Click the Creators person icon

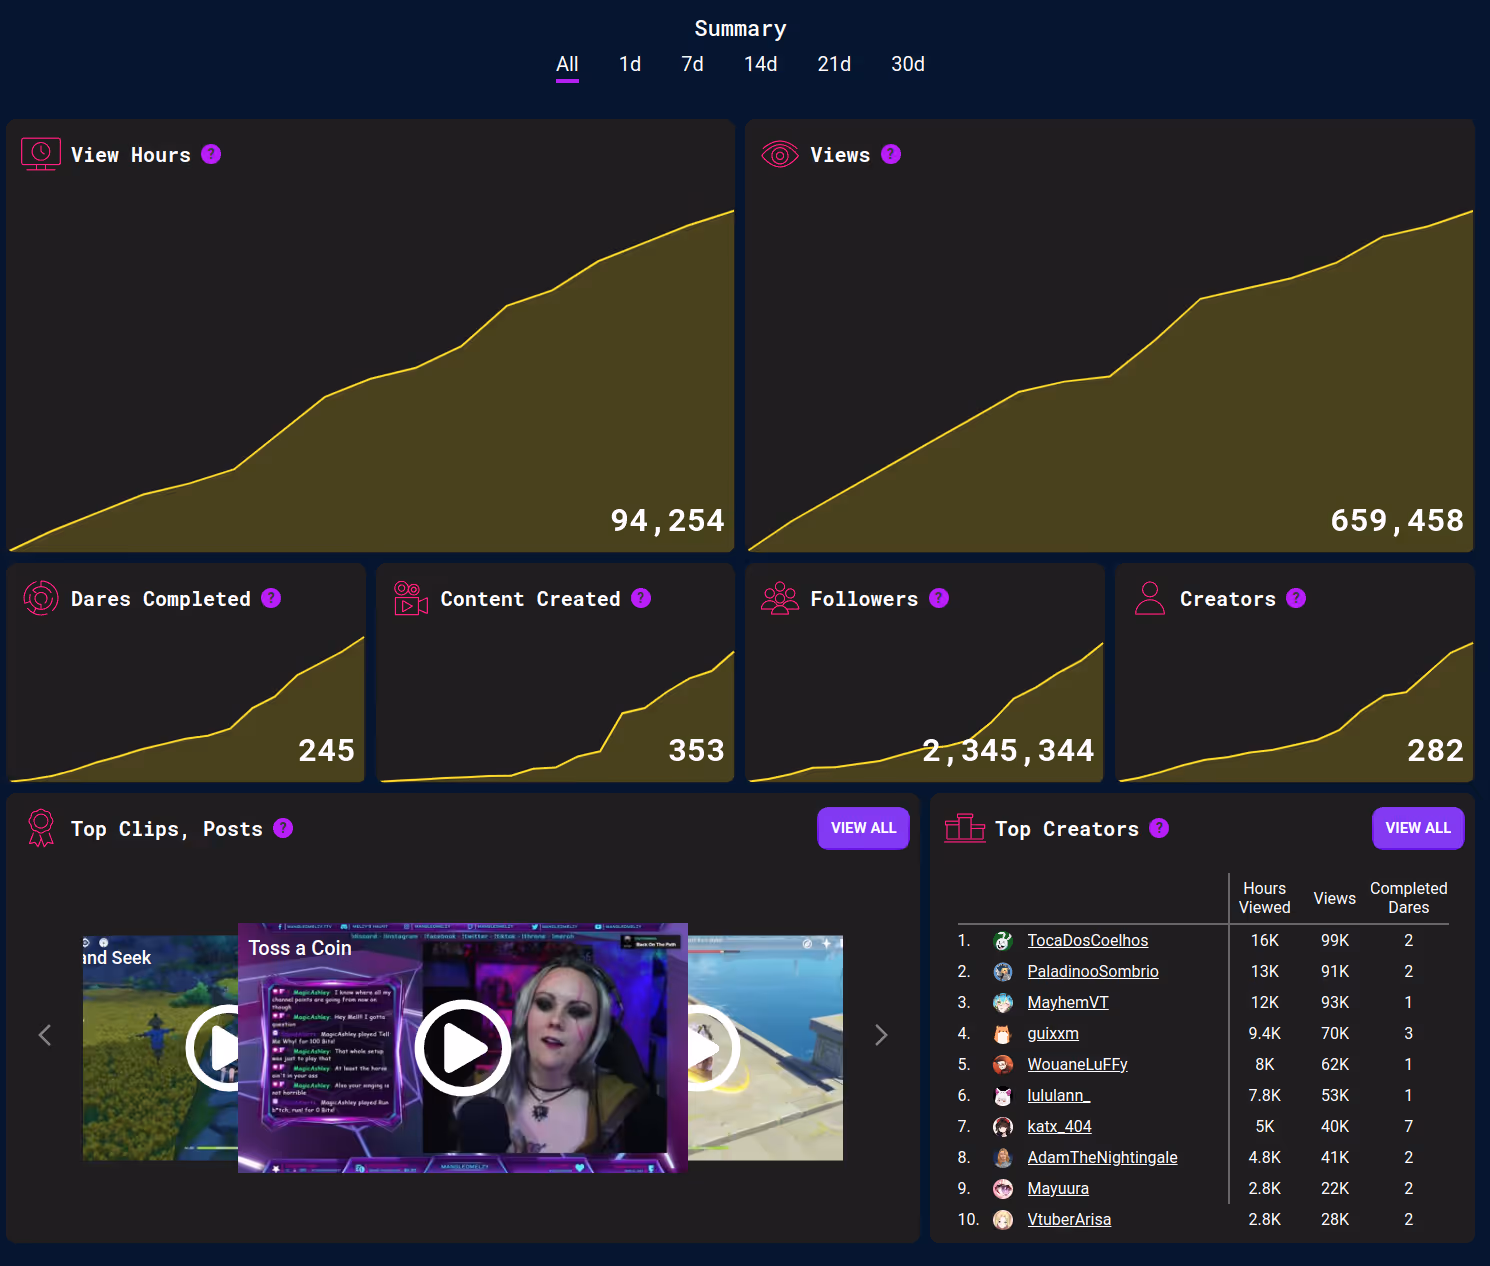[1149, 598]
